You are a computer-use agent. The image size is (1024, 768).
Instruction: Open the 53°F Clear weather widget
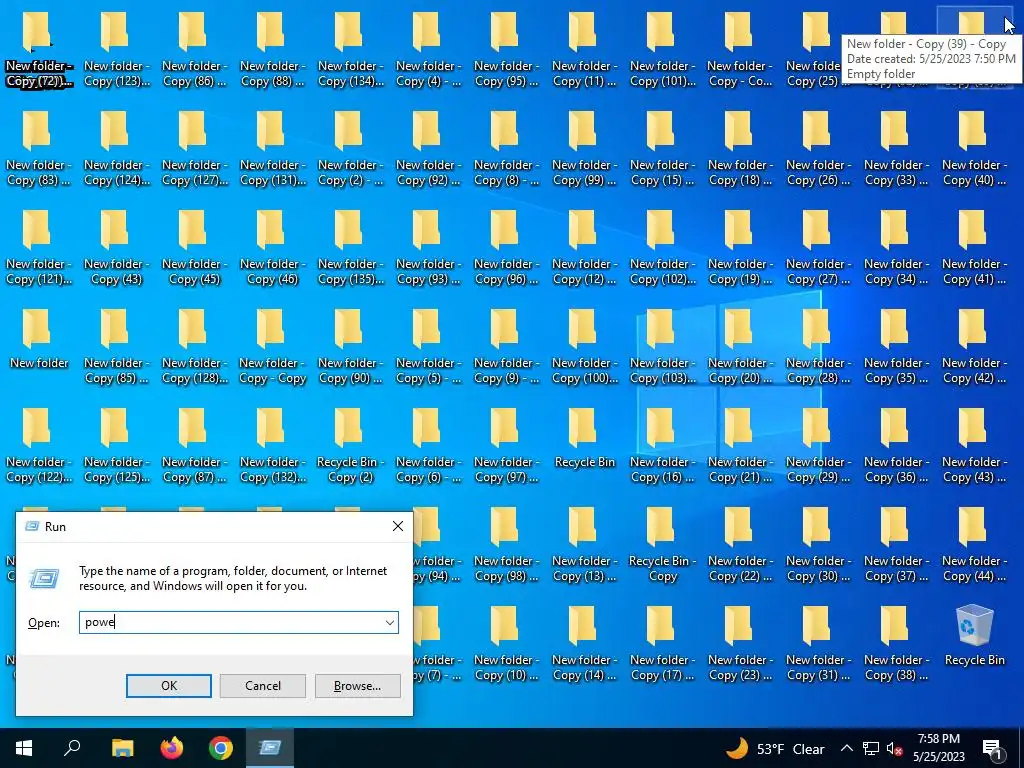pos(775,748)
